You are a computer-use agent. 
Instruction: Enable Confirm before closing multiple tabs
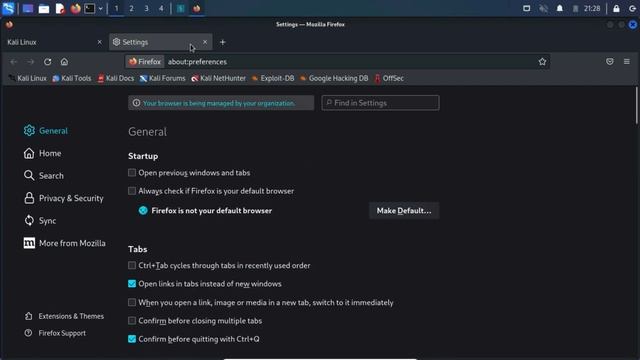coord(132,321)
